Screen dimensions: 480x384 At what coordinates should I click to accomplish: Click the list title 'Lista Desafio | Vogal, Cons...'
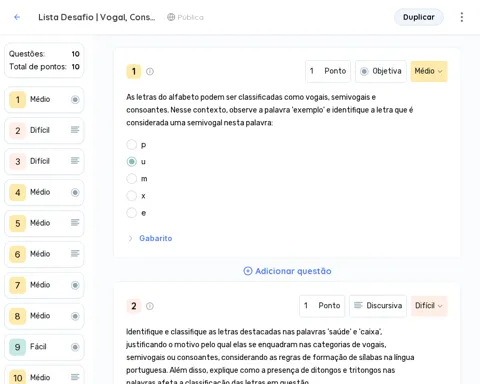click(x=97, y=17)
